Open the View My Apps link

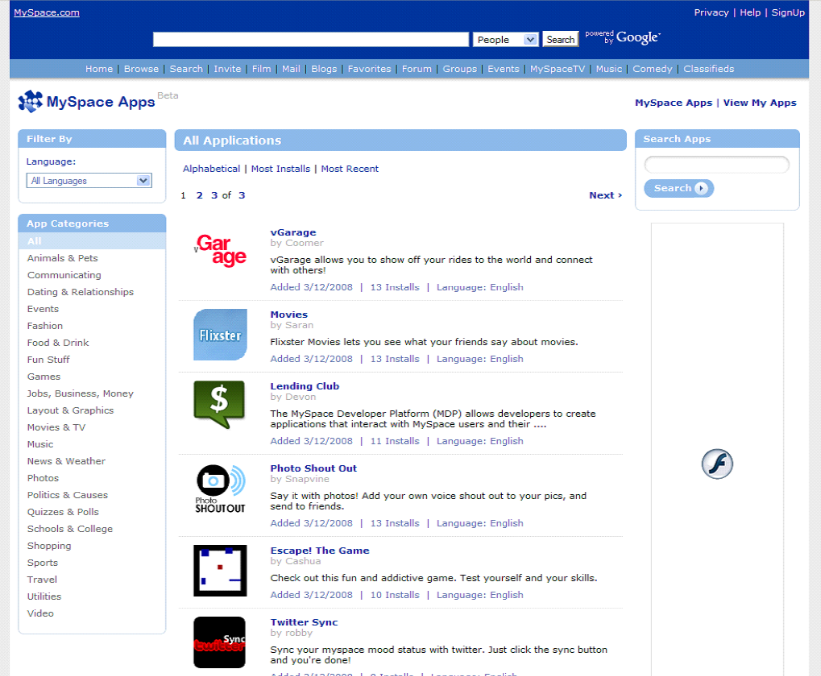click(760, 103)
